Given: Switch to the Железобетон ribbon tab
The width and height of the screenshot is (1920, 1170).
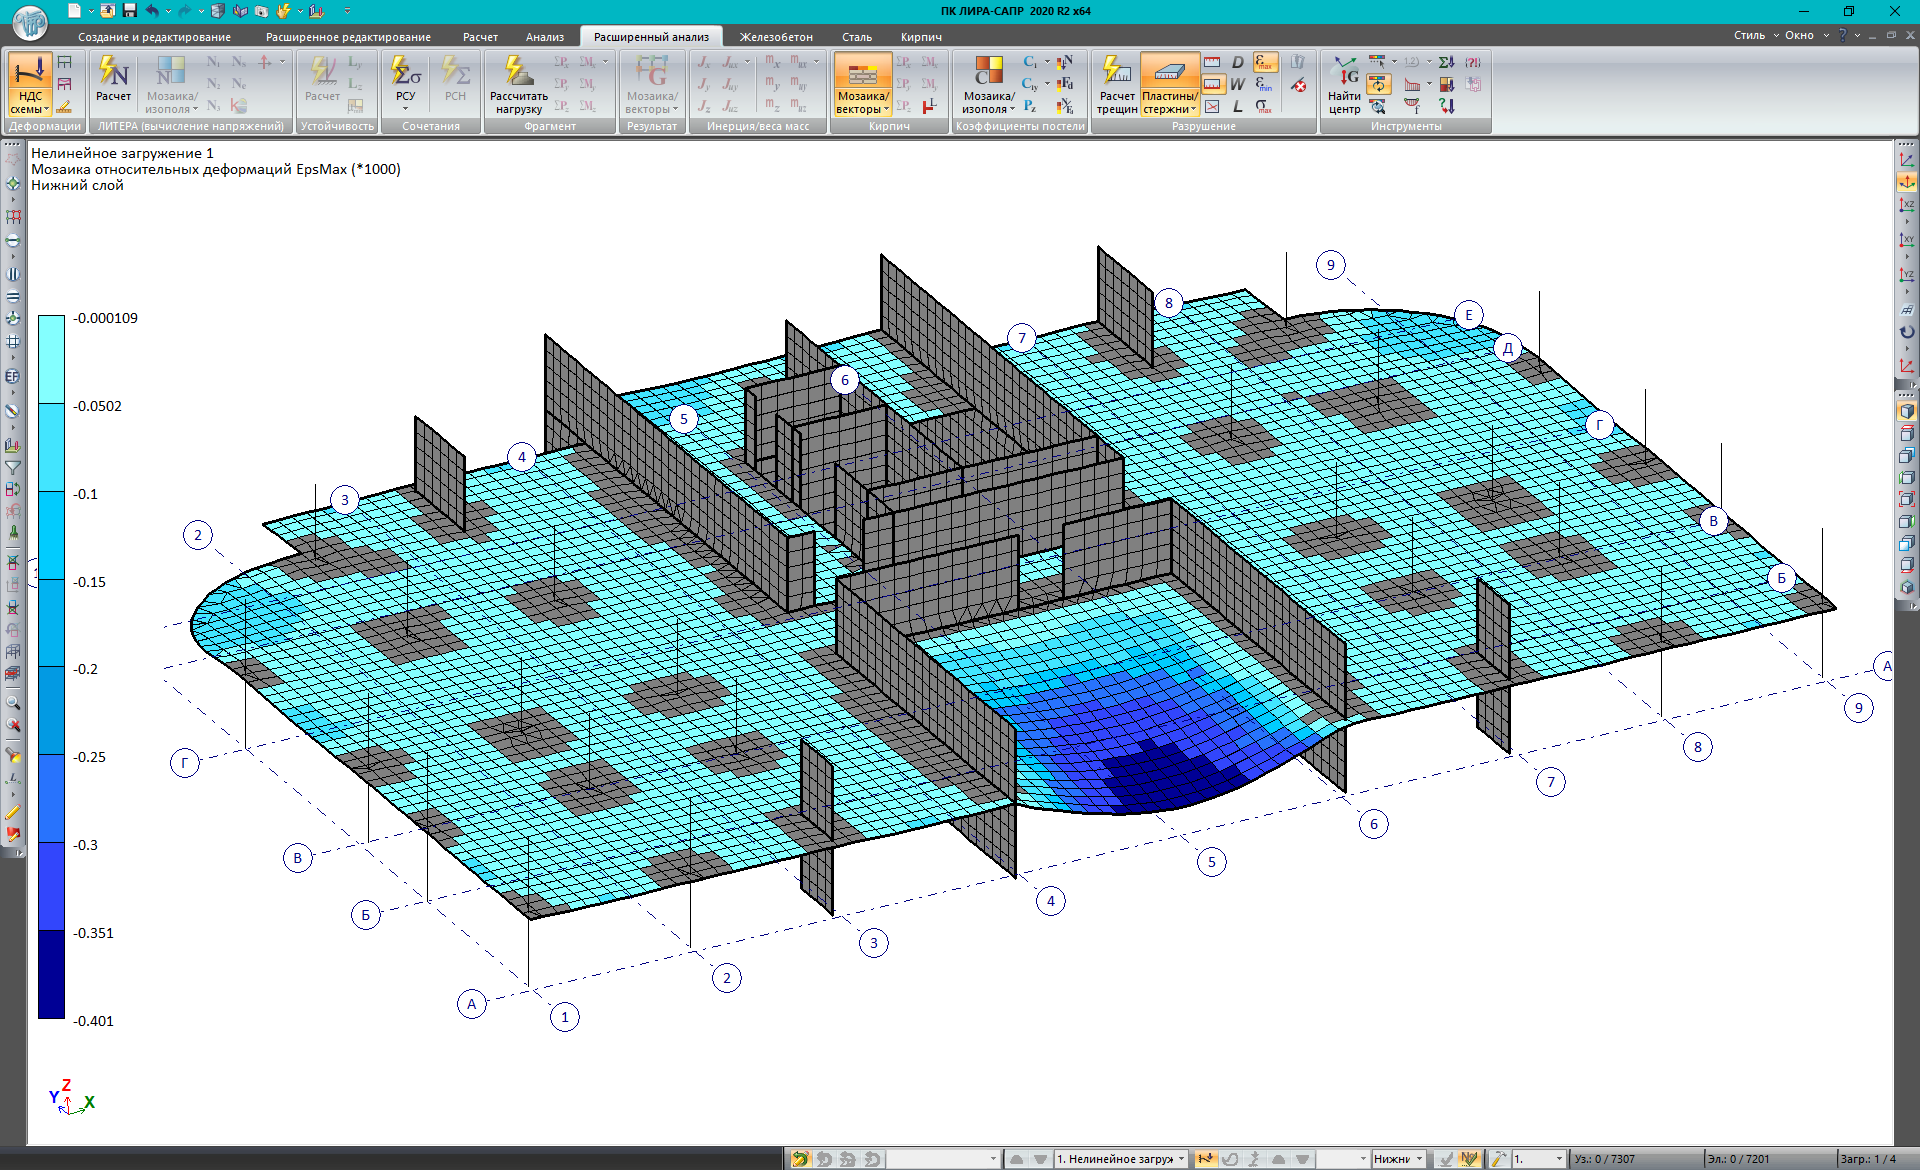Looking at the screenshot, I should coord(776,37).
